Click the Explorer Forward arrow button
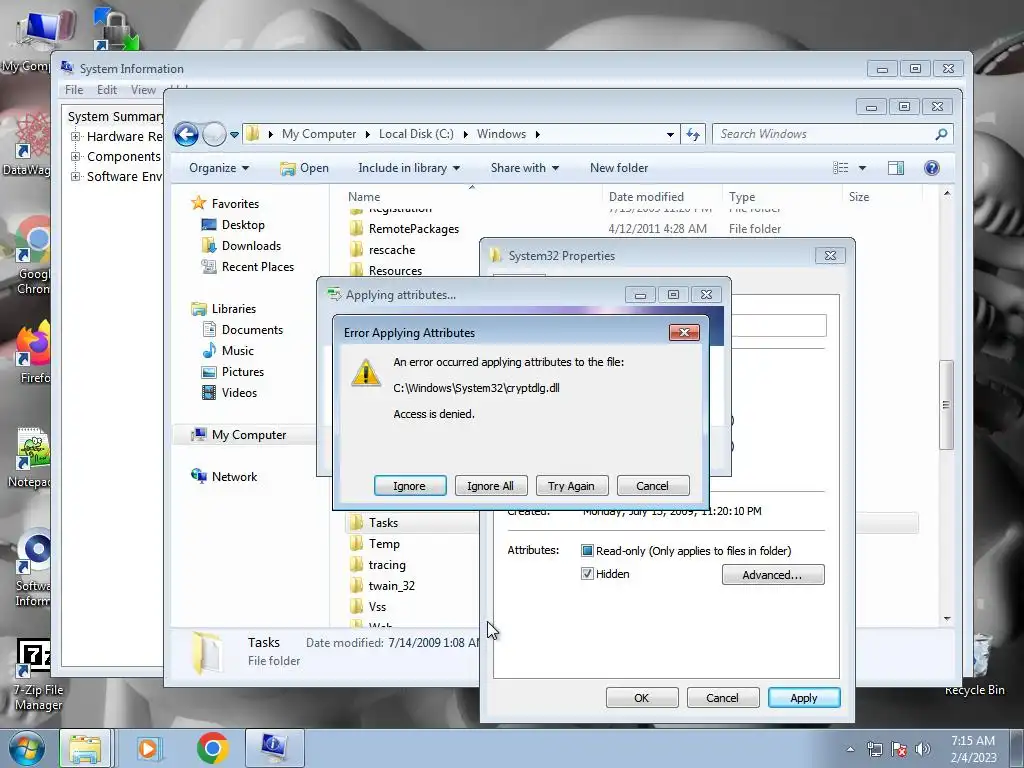The width and height of the screenshot is (1024, 768). [214, 135]
